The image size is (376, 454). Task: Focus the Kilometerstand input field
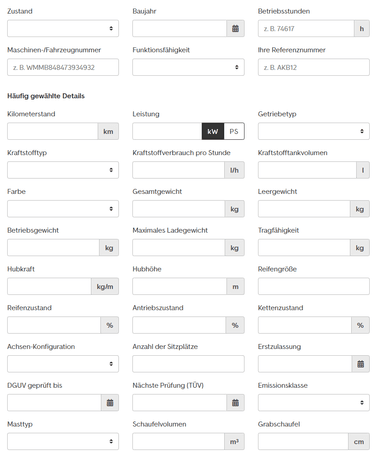[53, 131]
